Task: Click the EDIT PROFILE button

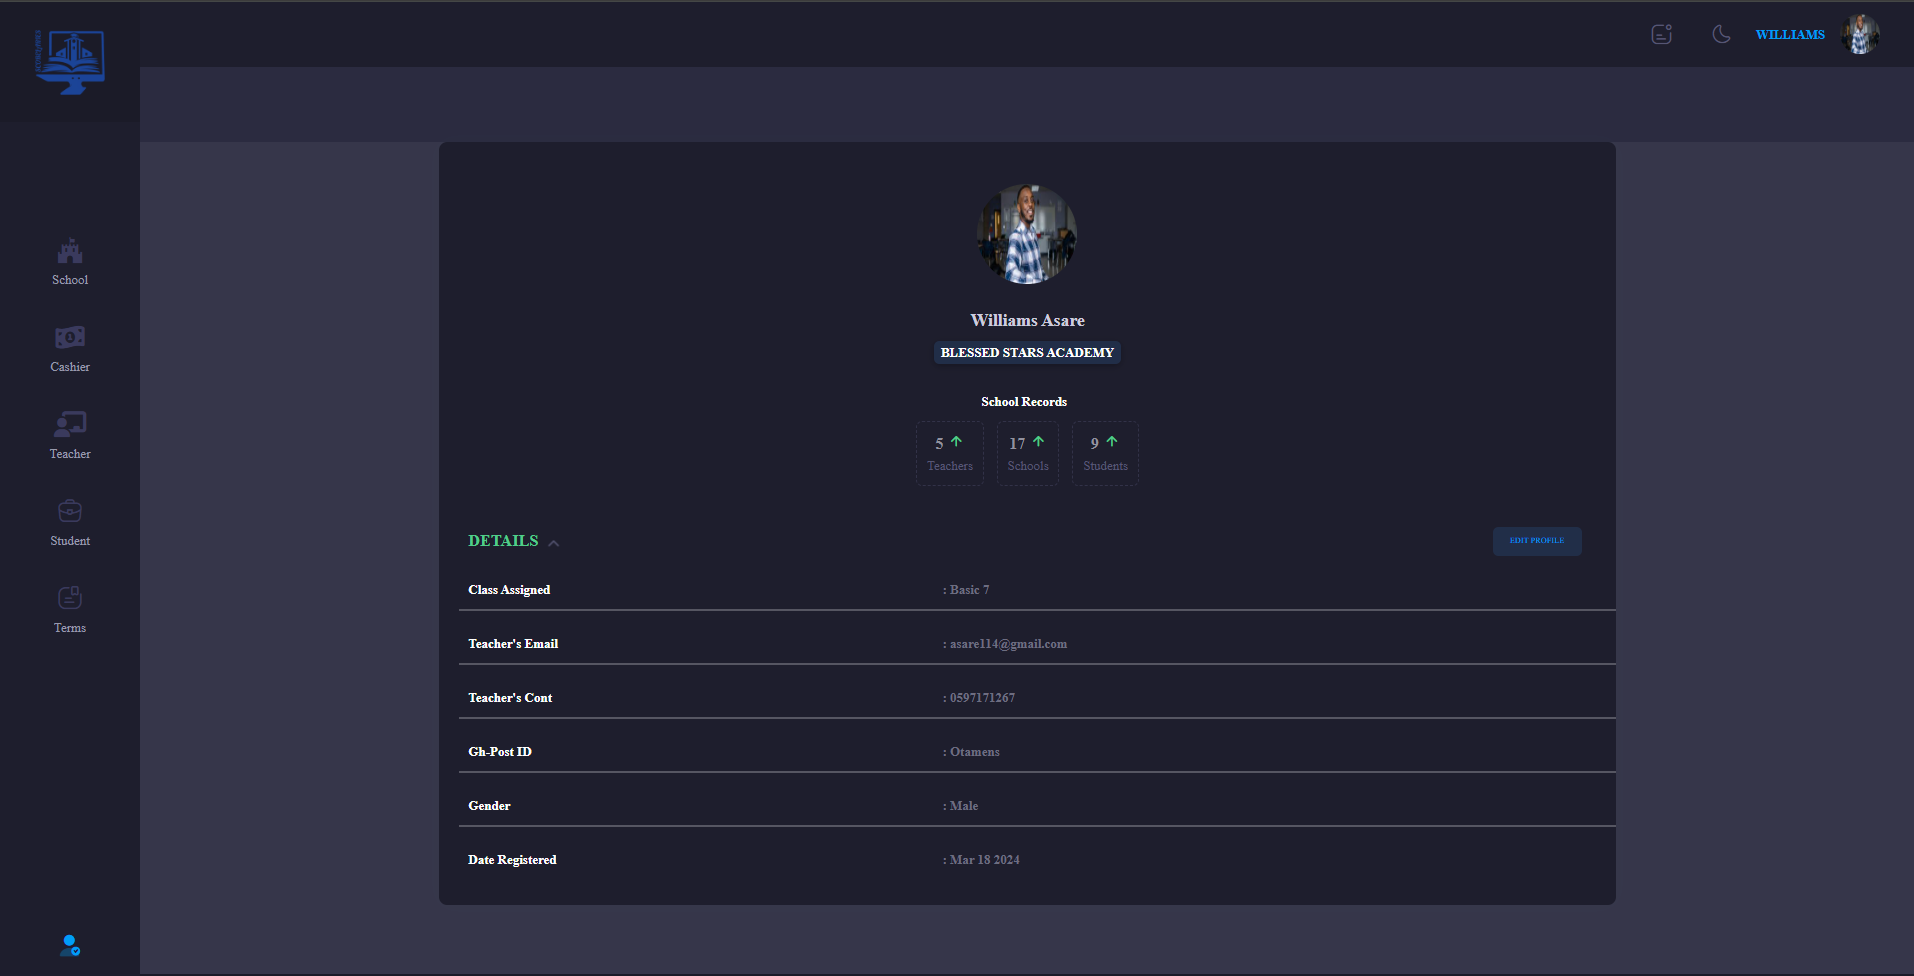Action: pyautogui.click(x=1536, y=541)
